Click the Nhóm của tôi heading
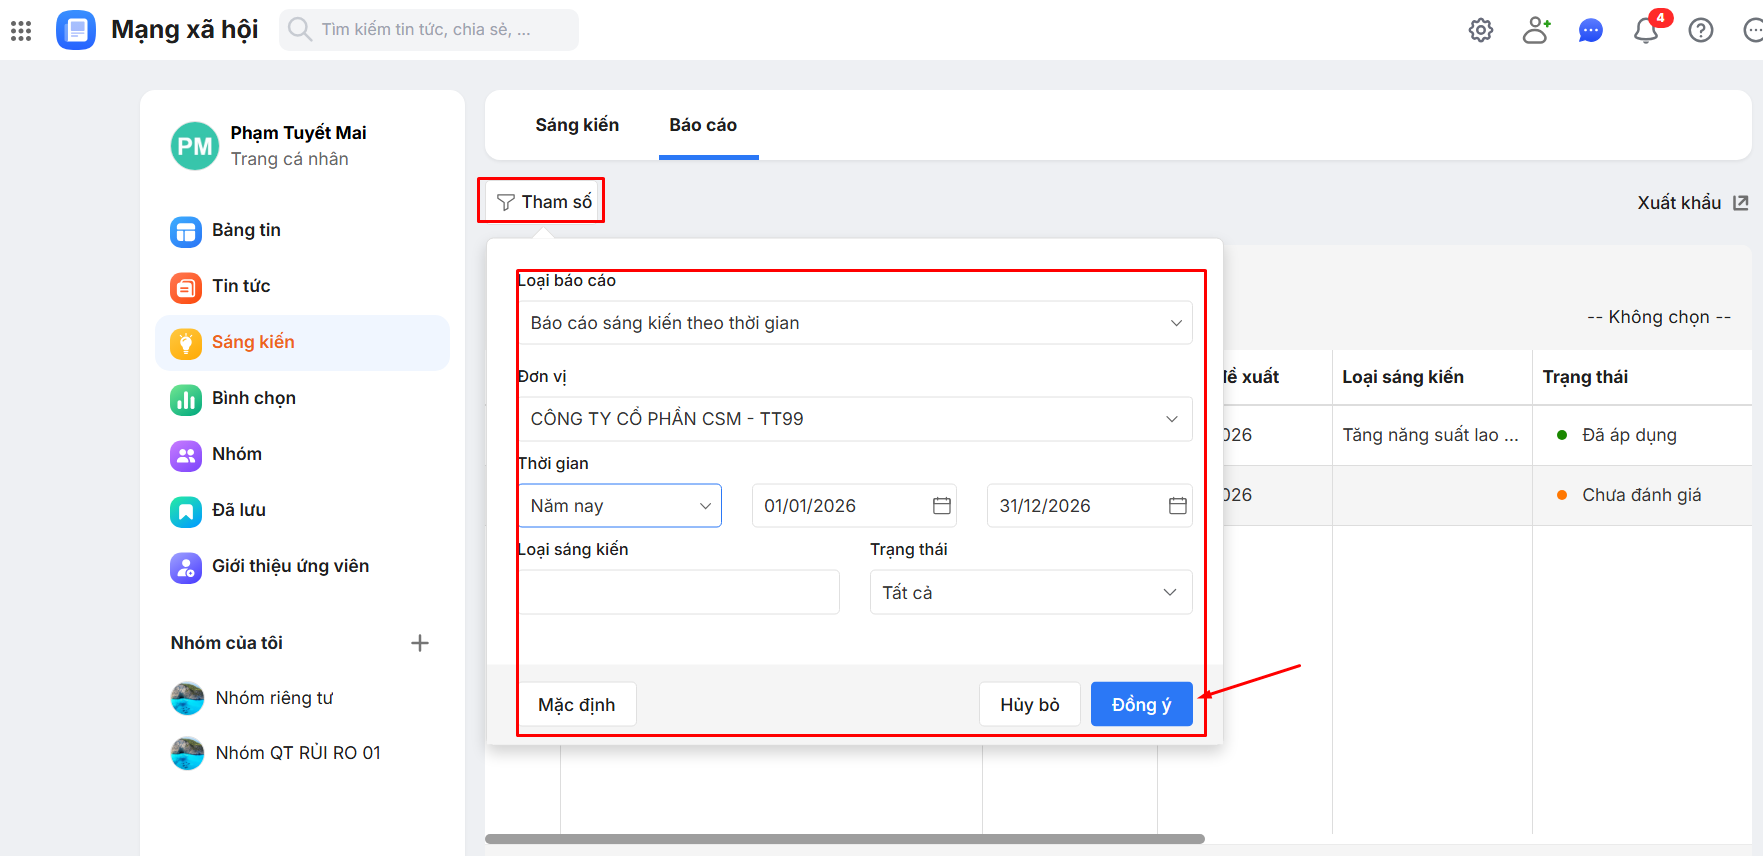Image resolution: width=1763 pixels, height=856 pixels. pyautogui.click(x=227, y=643)
